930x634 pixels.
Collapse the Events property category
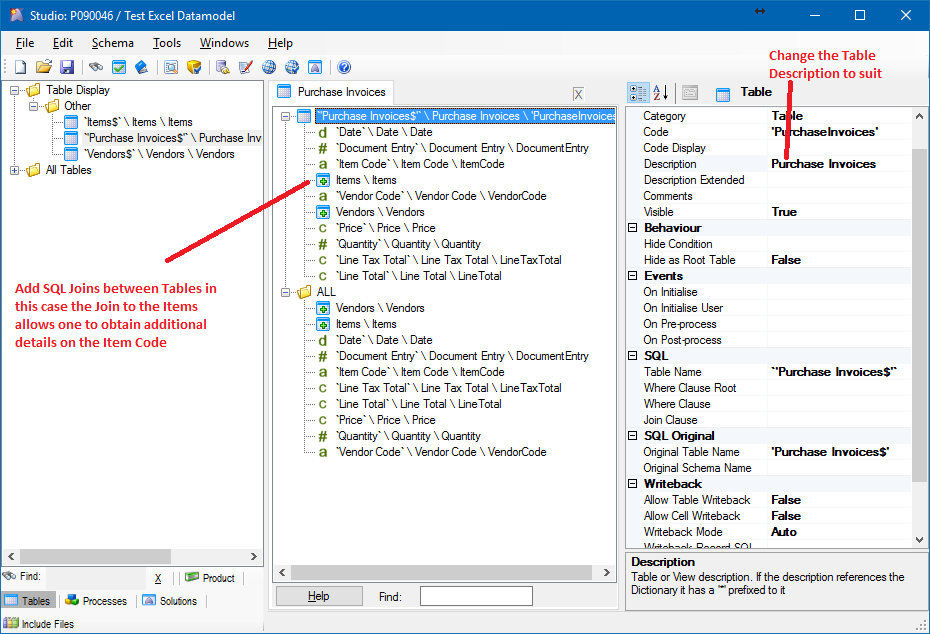click(633, 276)
